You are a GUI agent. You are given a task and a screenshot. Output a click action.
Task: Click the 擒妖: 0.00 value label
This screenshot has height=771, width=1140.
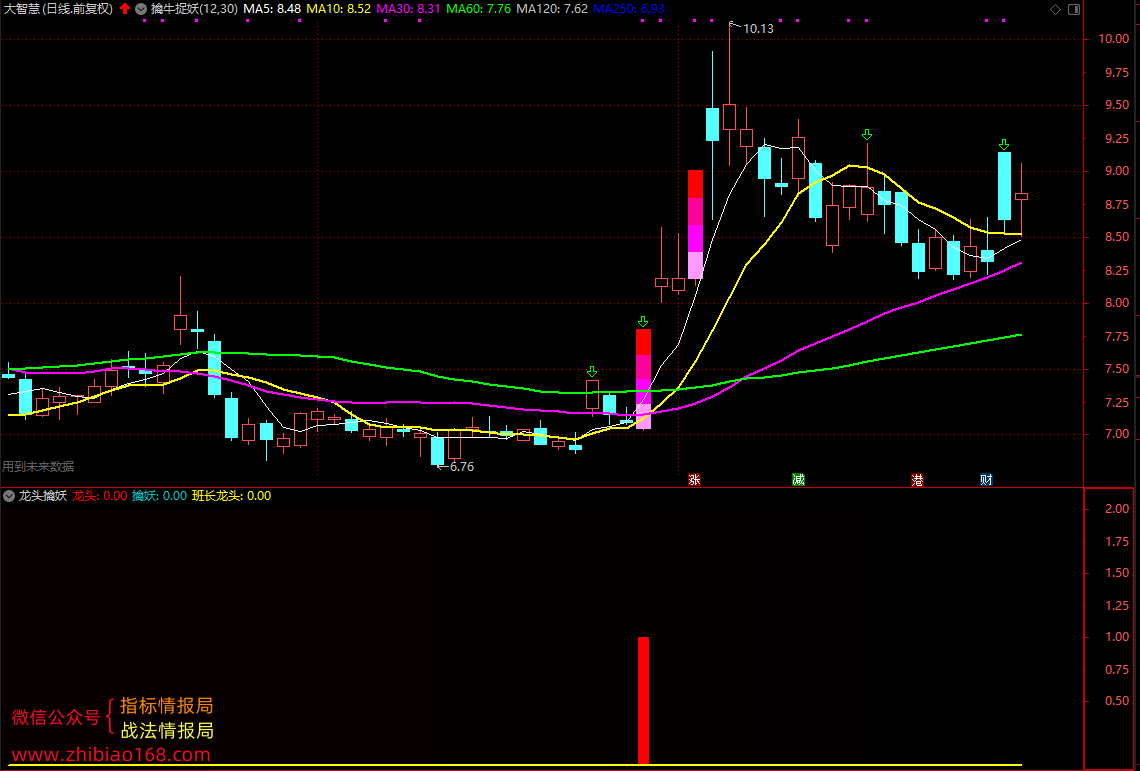click(159, 496)
